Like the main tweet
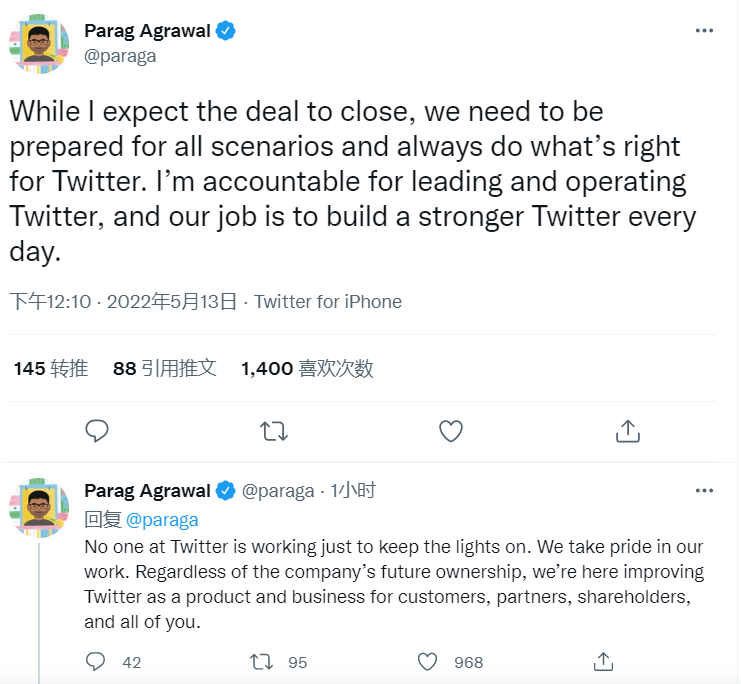 coord(451,431)
